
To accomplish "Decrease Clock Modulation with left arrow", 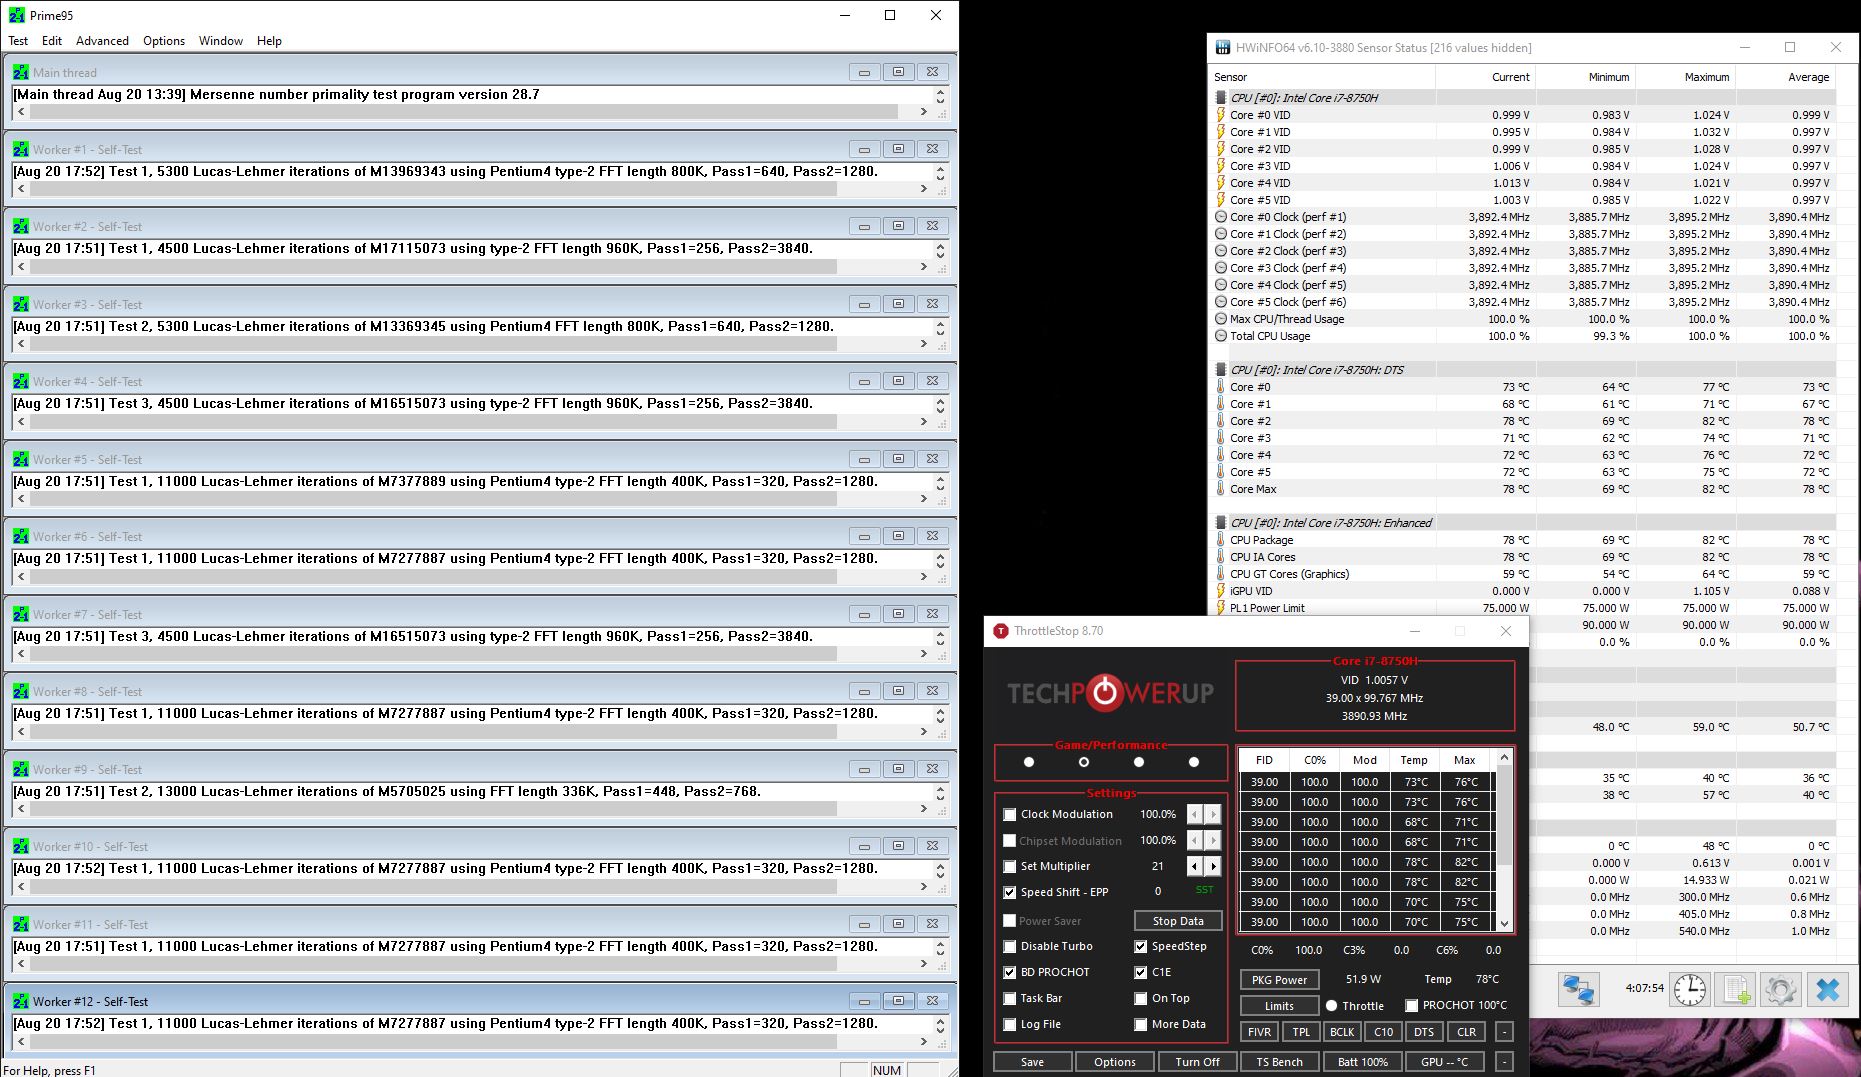I will click(1195, 814).
